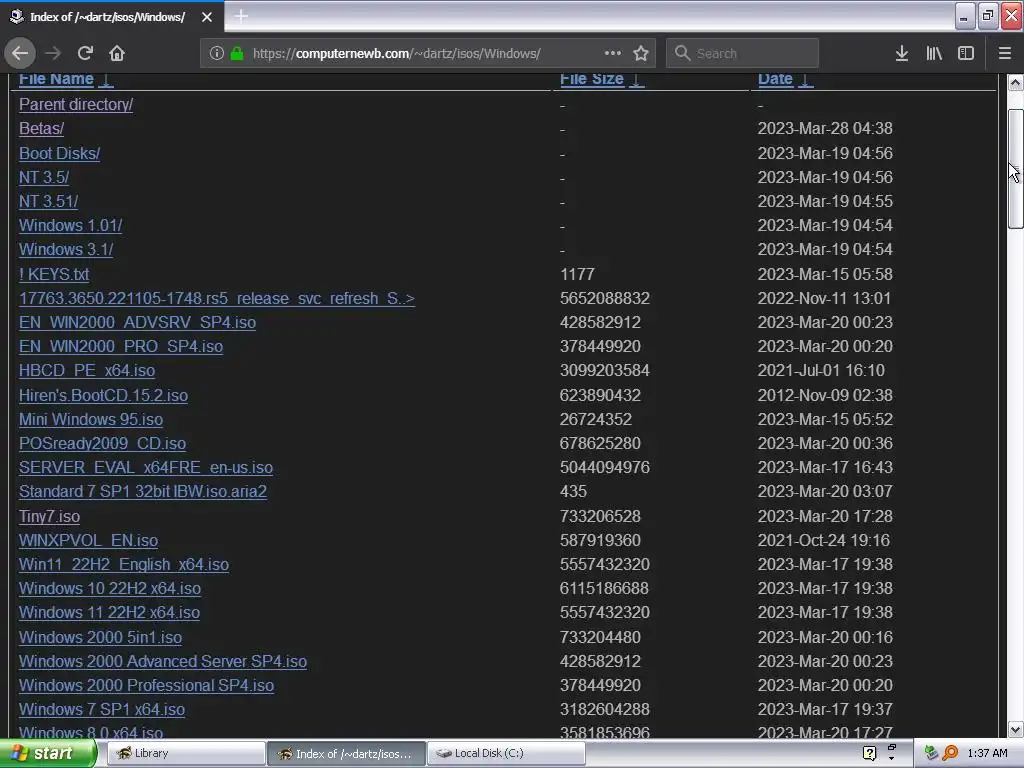Open the Boot Disks folder
This screenshot has width=1024, height=768.
[x=59, y=153]
